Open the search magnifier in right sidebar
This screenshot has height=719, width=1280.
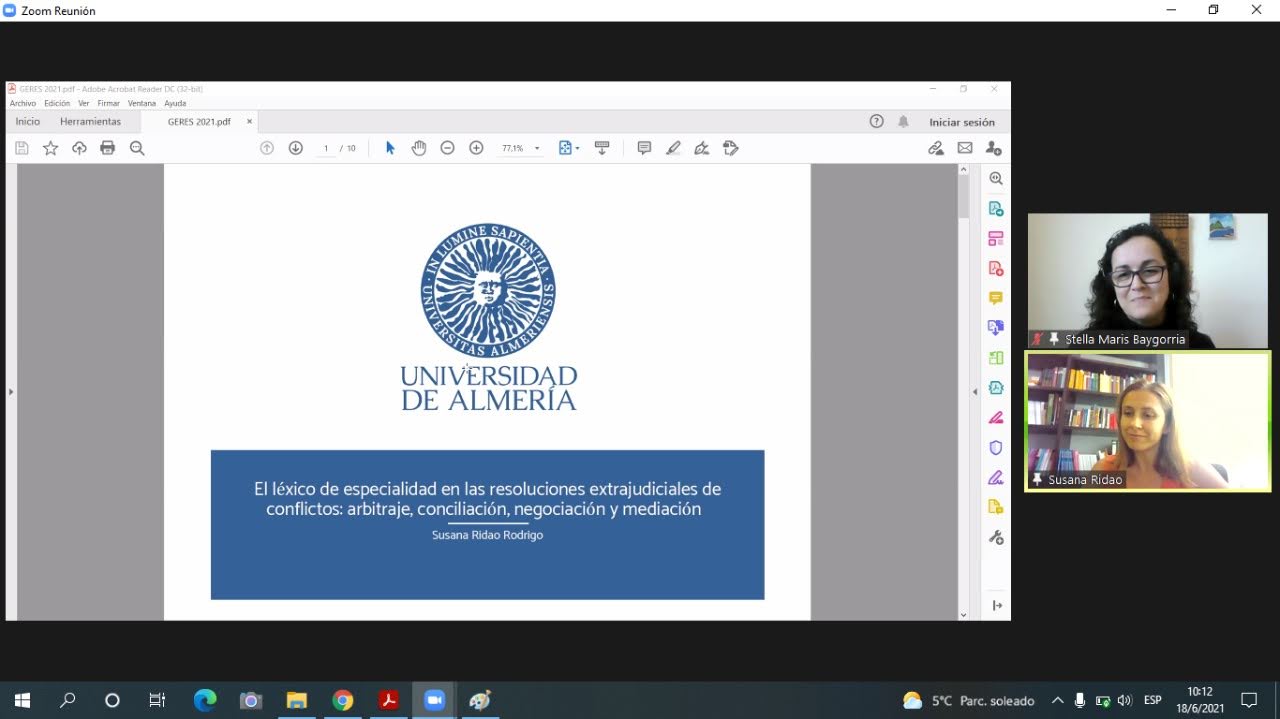[x=996, y=178]
